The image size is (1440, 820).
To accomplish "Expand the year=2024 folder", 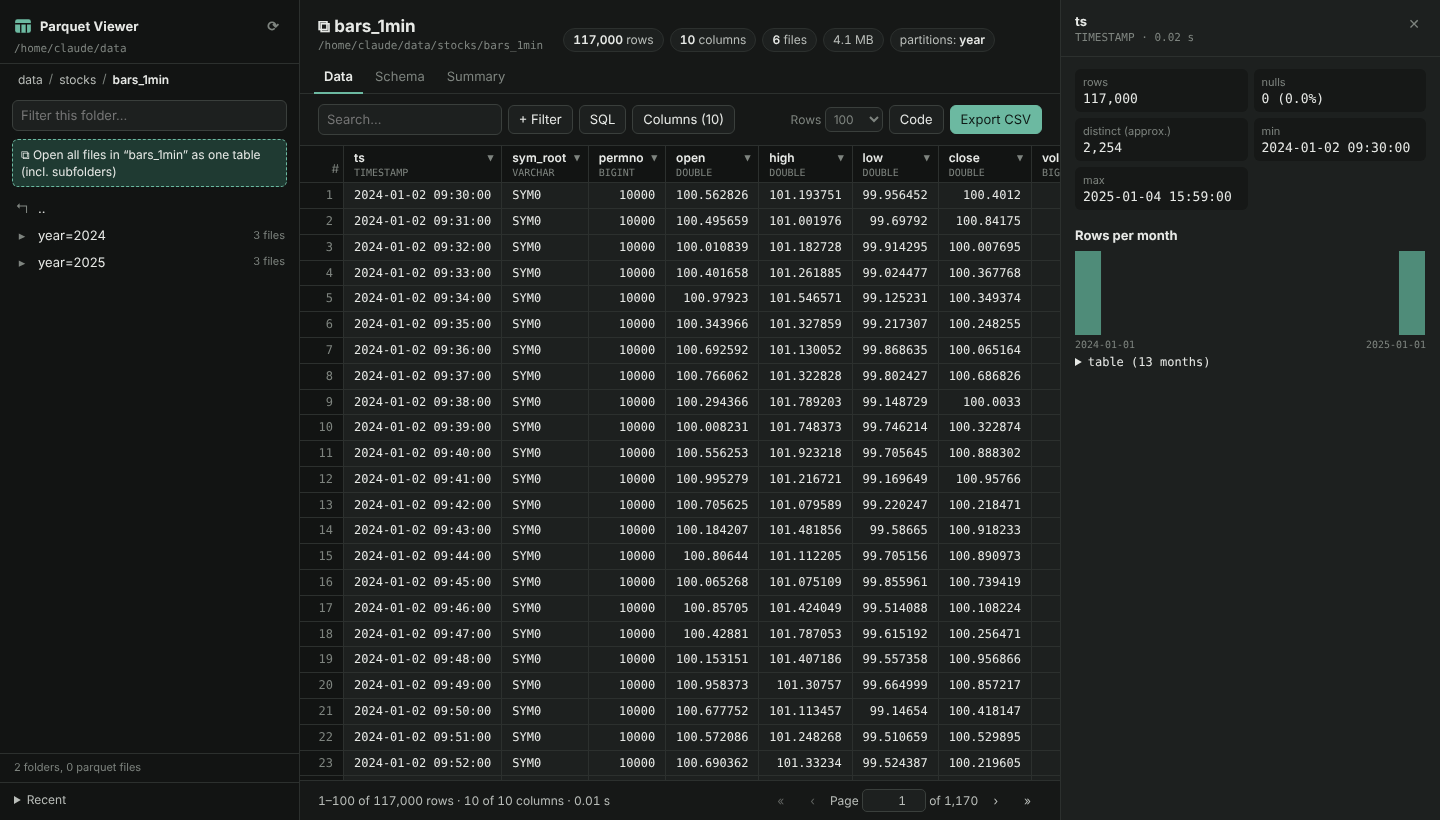I will (x=150, y=236).
